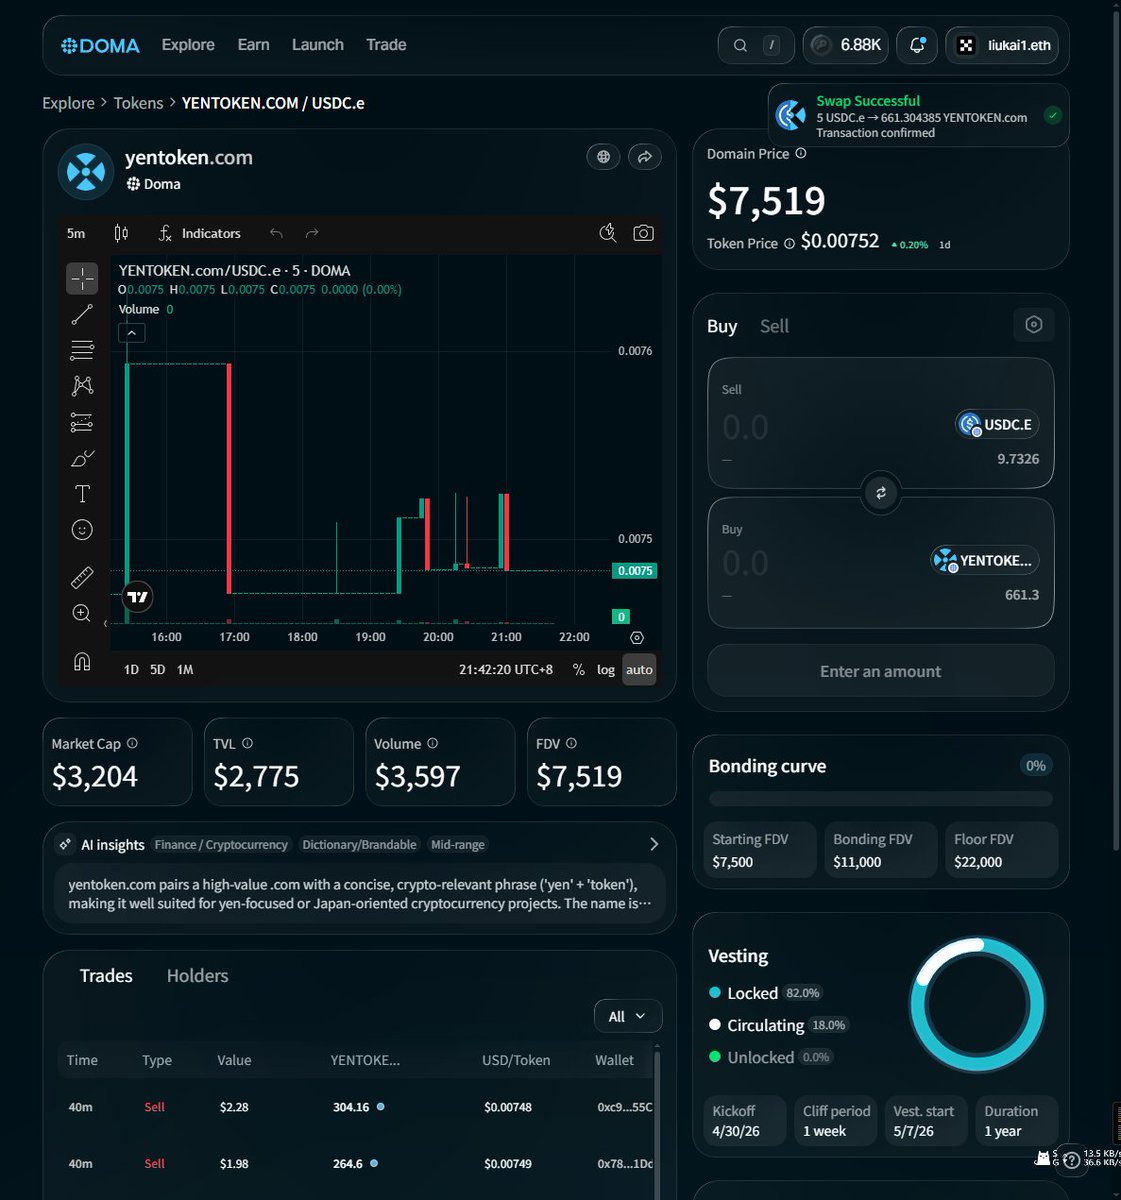The image size is (1121, 1200).
Task: Open the Launch menu
Action: (x=318, y=45)
